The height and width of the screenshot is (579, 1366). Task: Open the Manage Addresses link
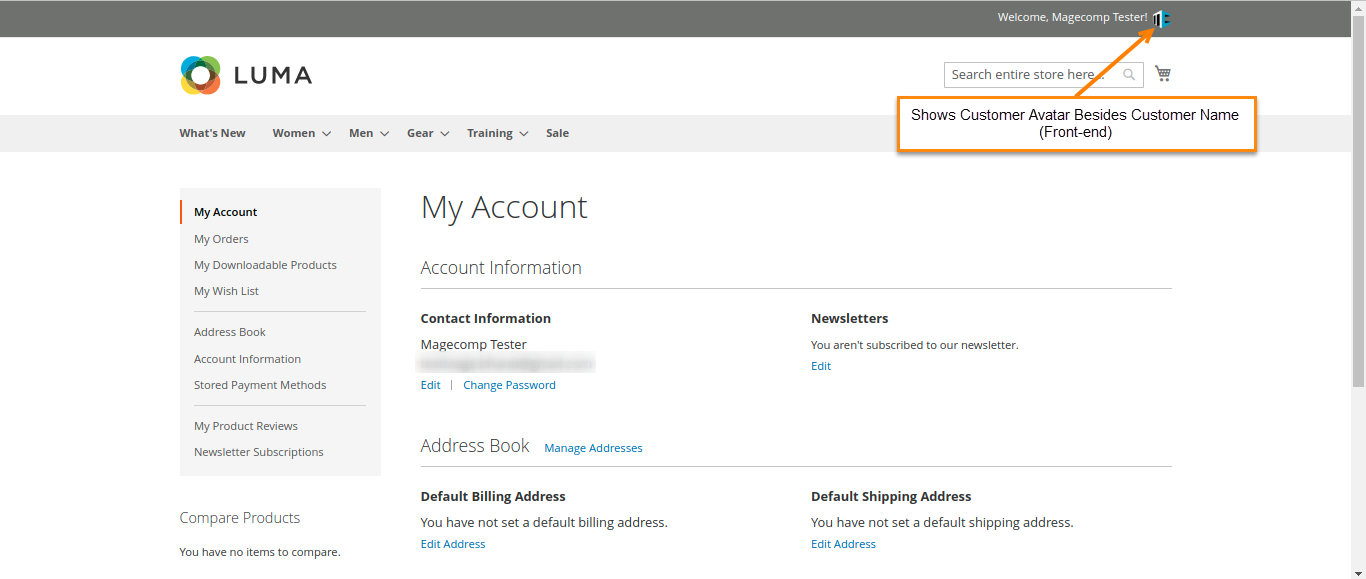(593, 448)
